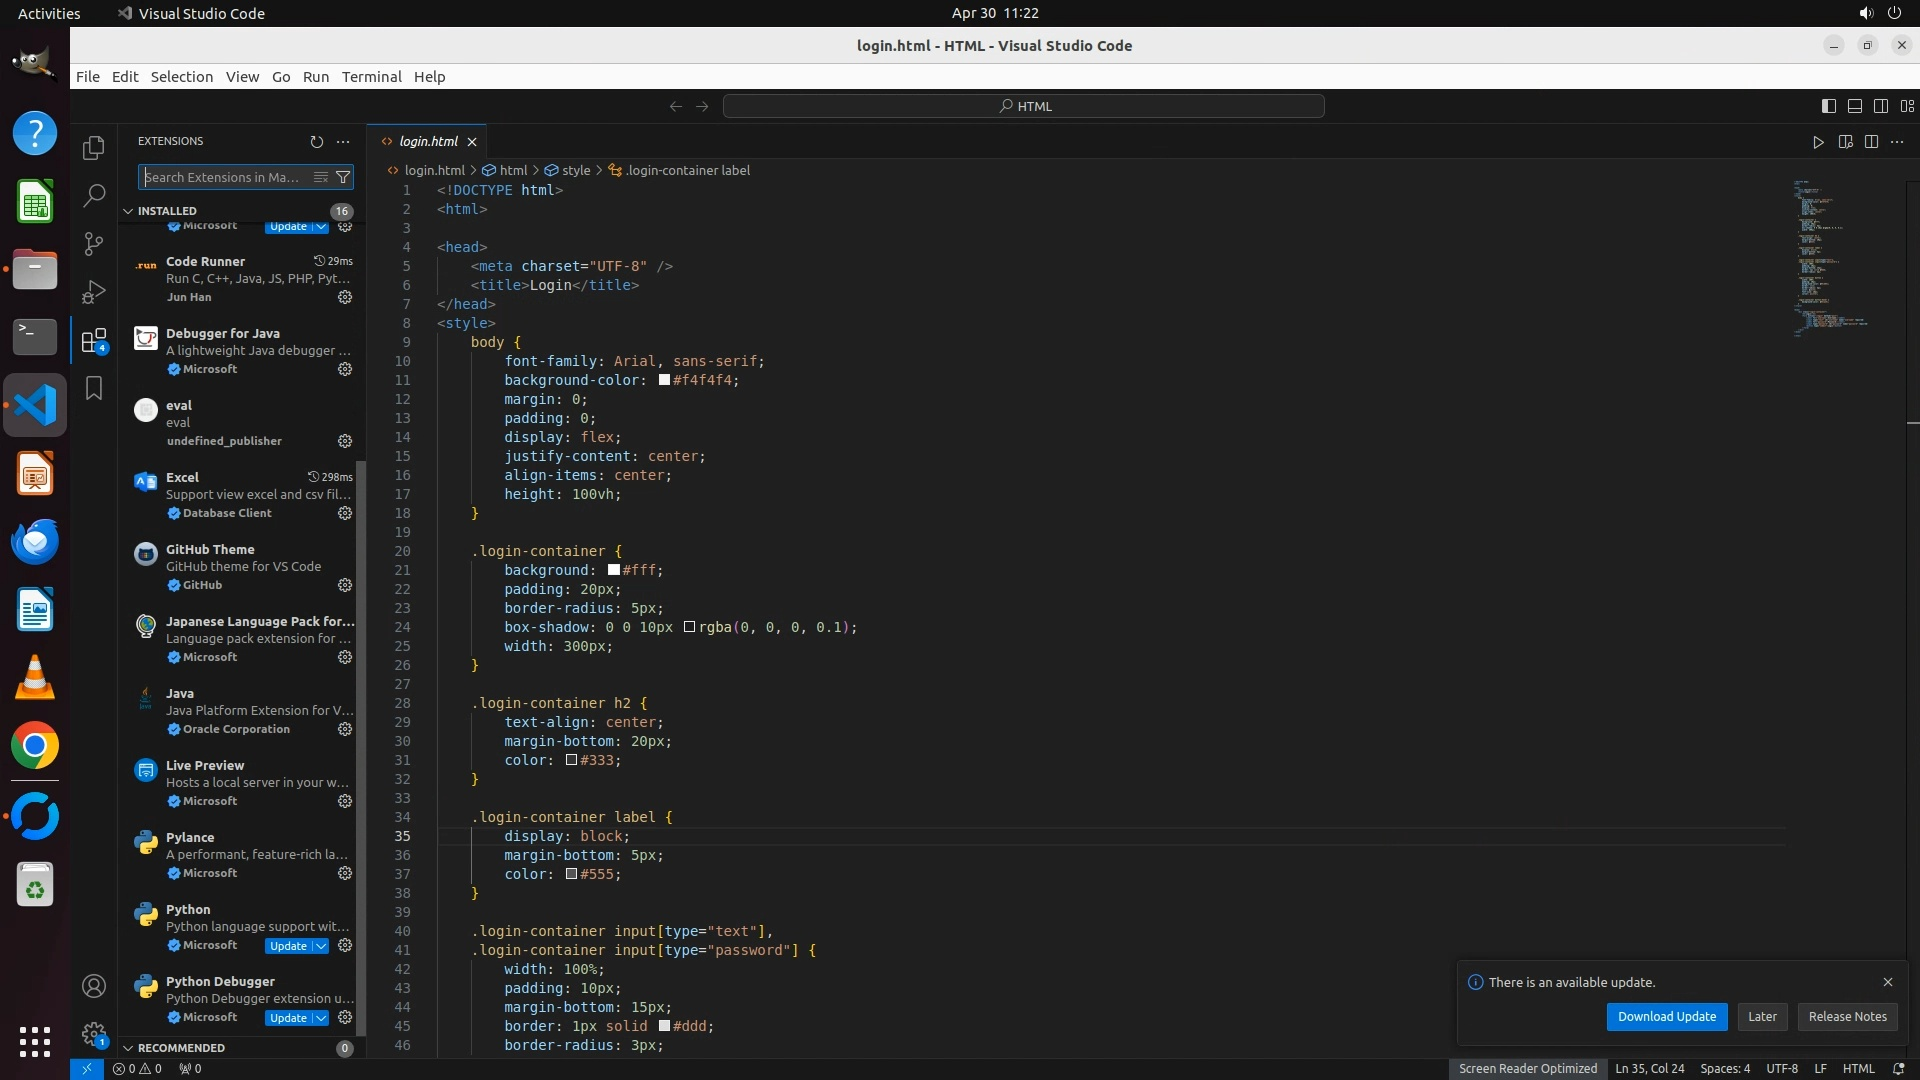Click the Release Notes button
Viewport: 1920px width, 1080px height.
click(1847, 1016)
